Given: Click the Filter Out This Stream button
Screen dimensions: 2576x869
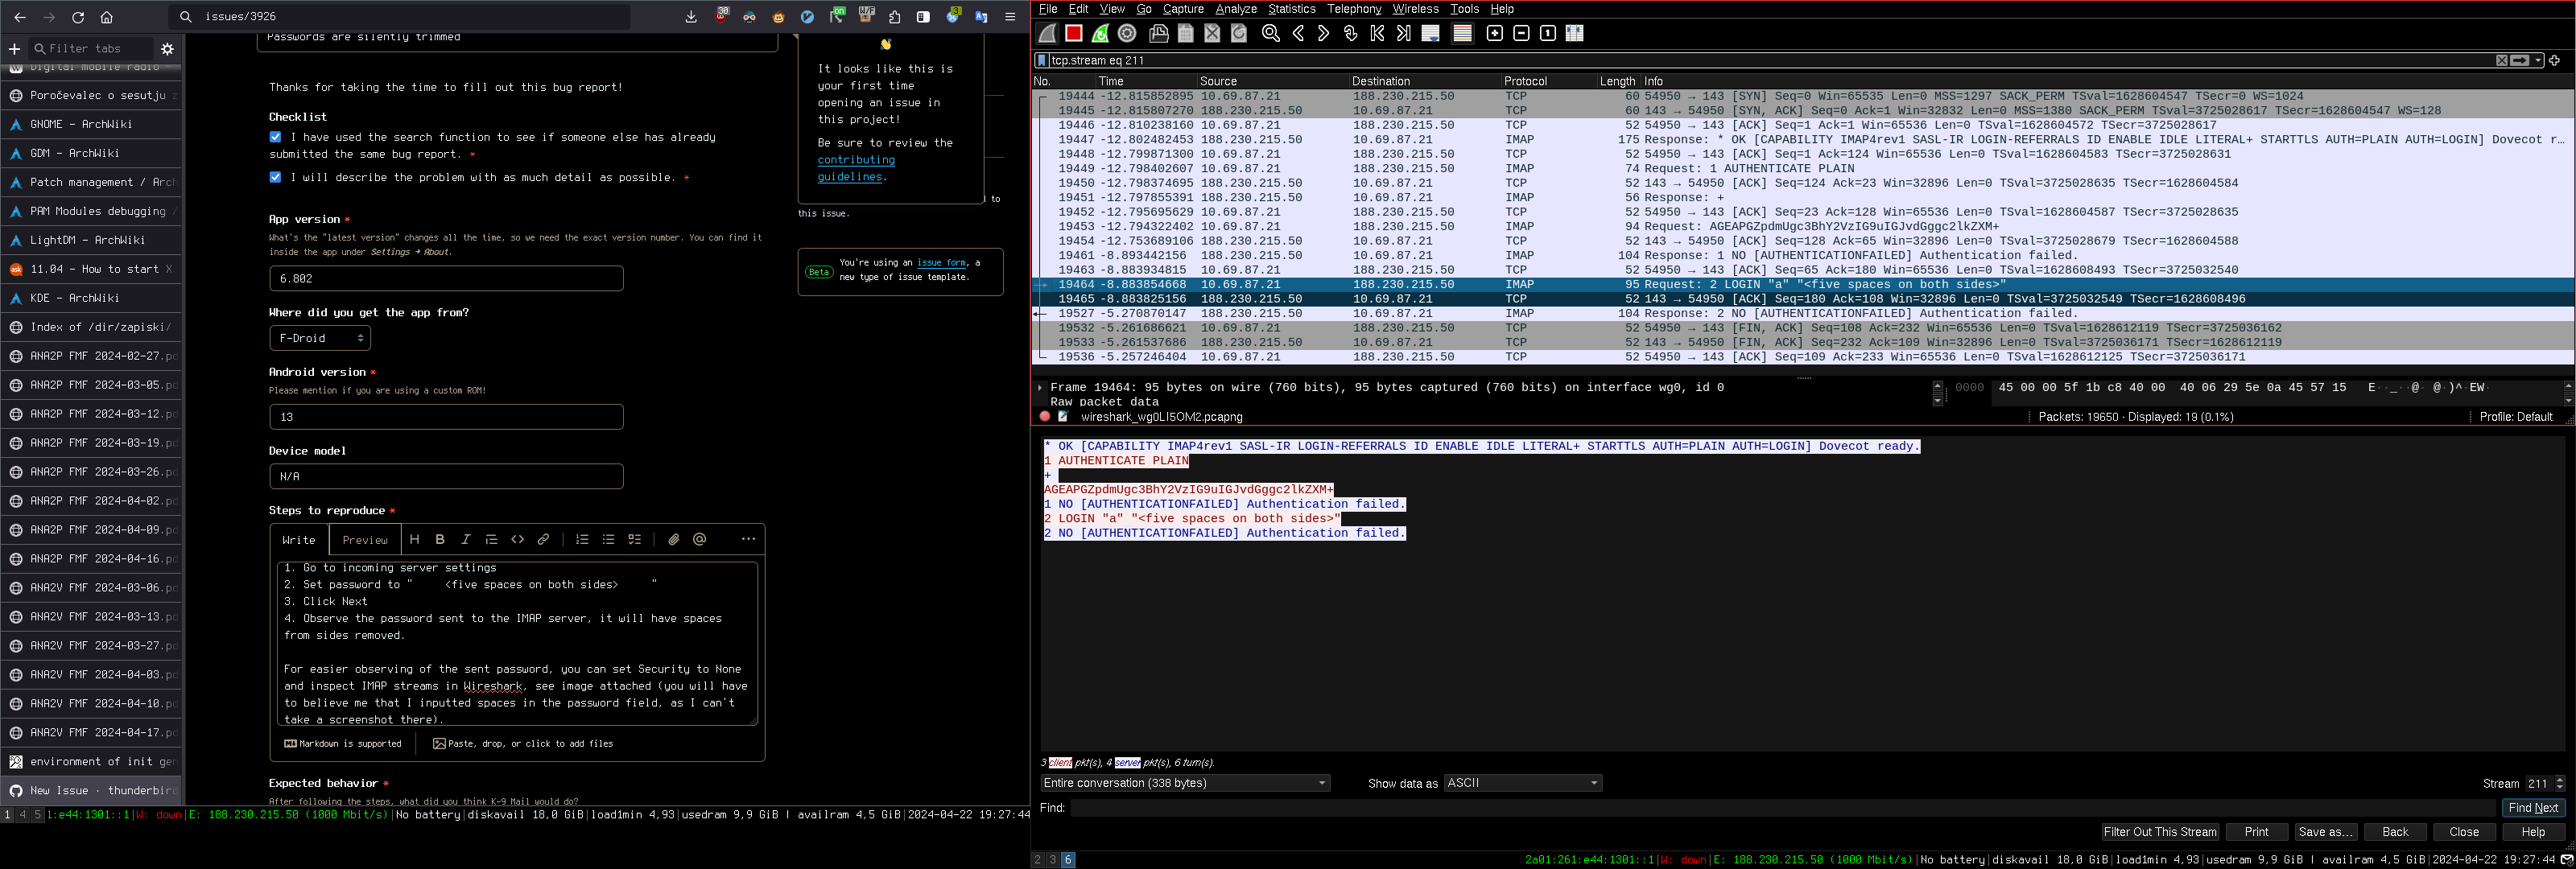Looking at the screenshot, I should tap(2160, 832).
